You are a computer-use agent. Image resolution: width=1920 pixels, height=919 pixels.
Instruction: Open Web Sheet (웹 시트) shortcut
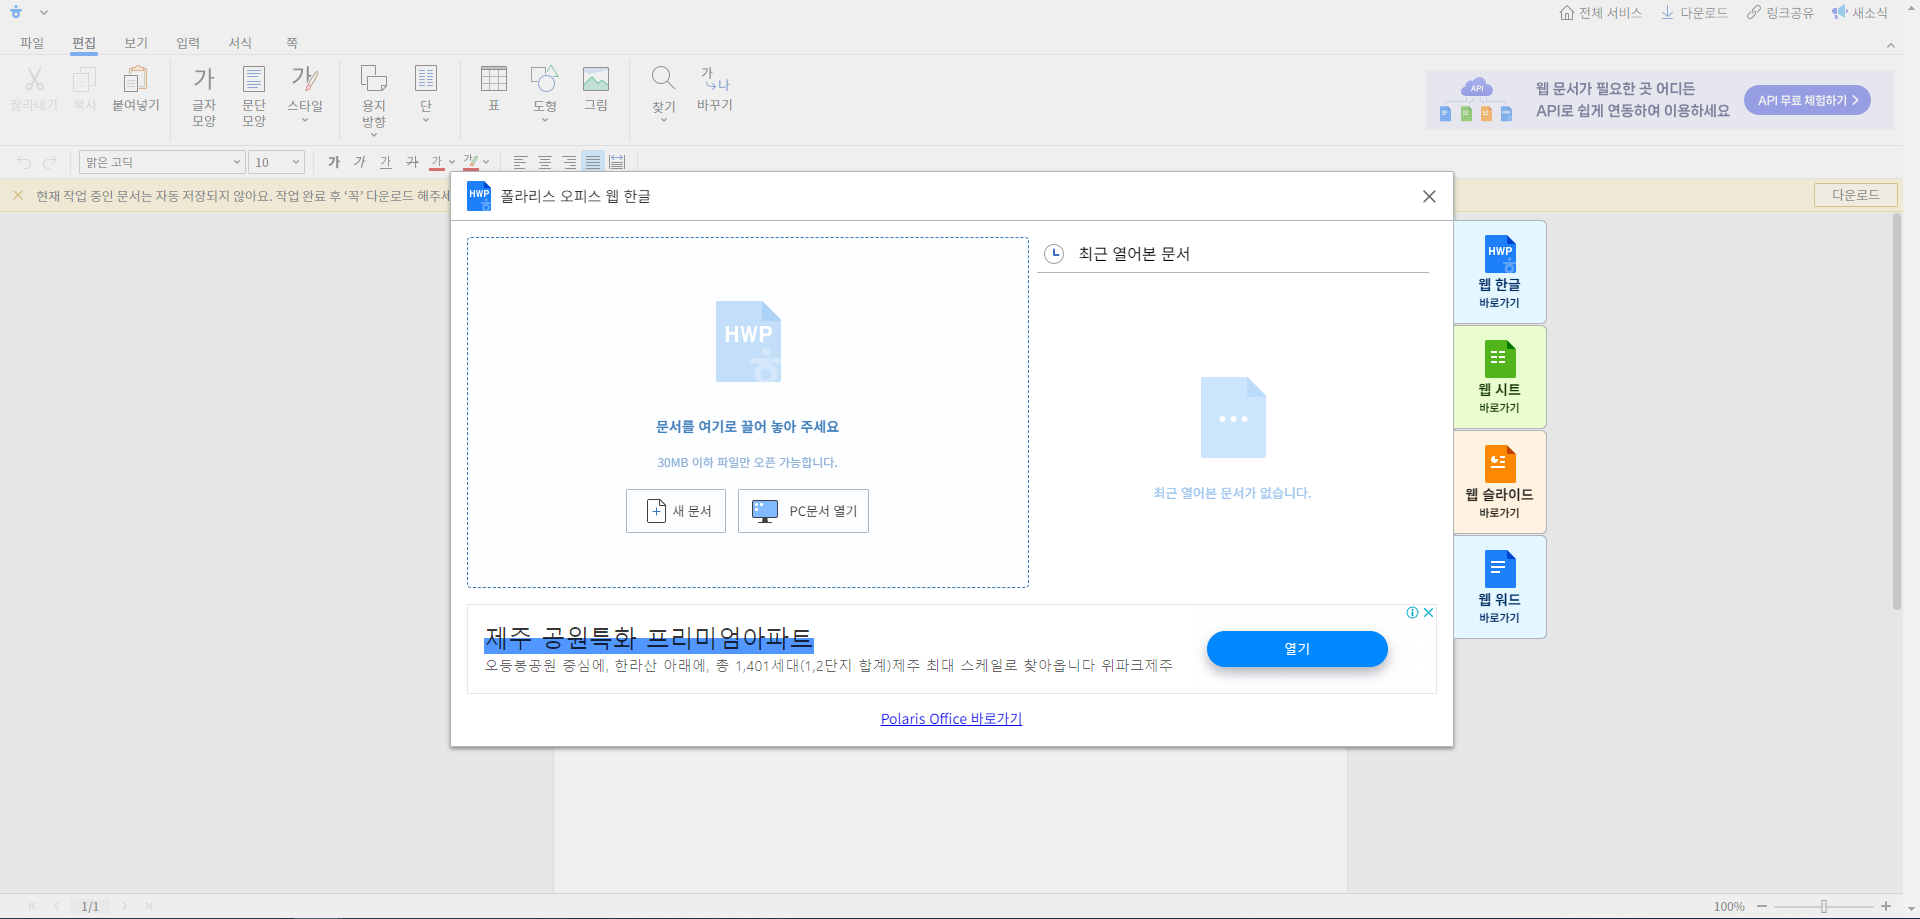point(1499,377)
